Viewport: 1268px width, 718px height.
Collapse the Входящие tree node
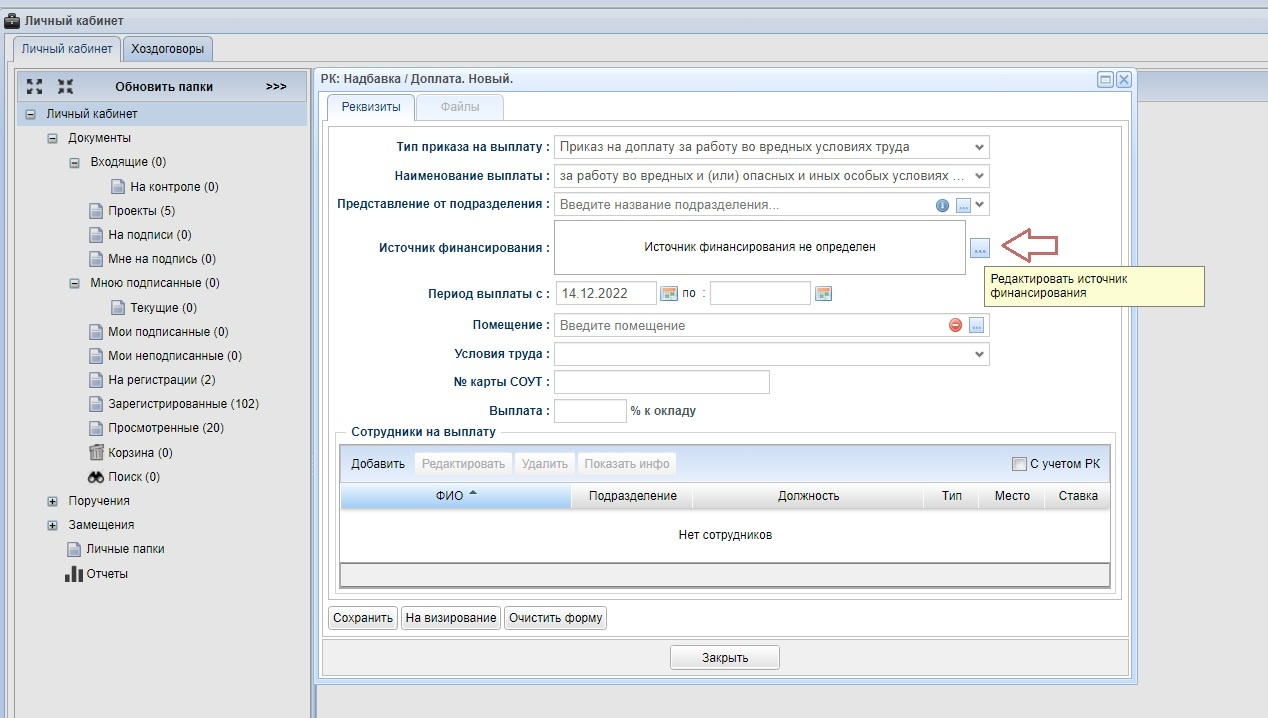point(74,162)
